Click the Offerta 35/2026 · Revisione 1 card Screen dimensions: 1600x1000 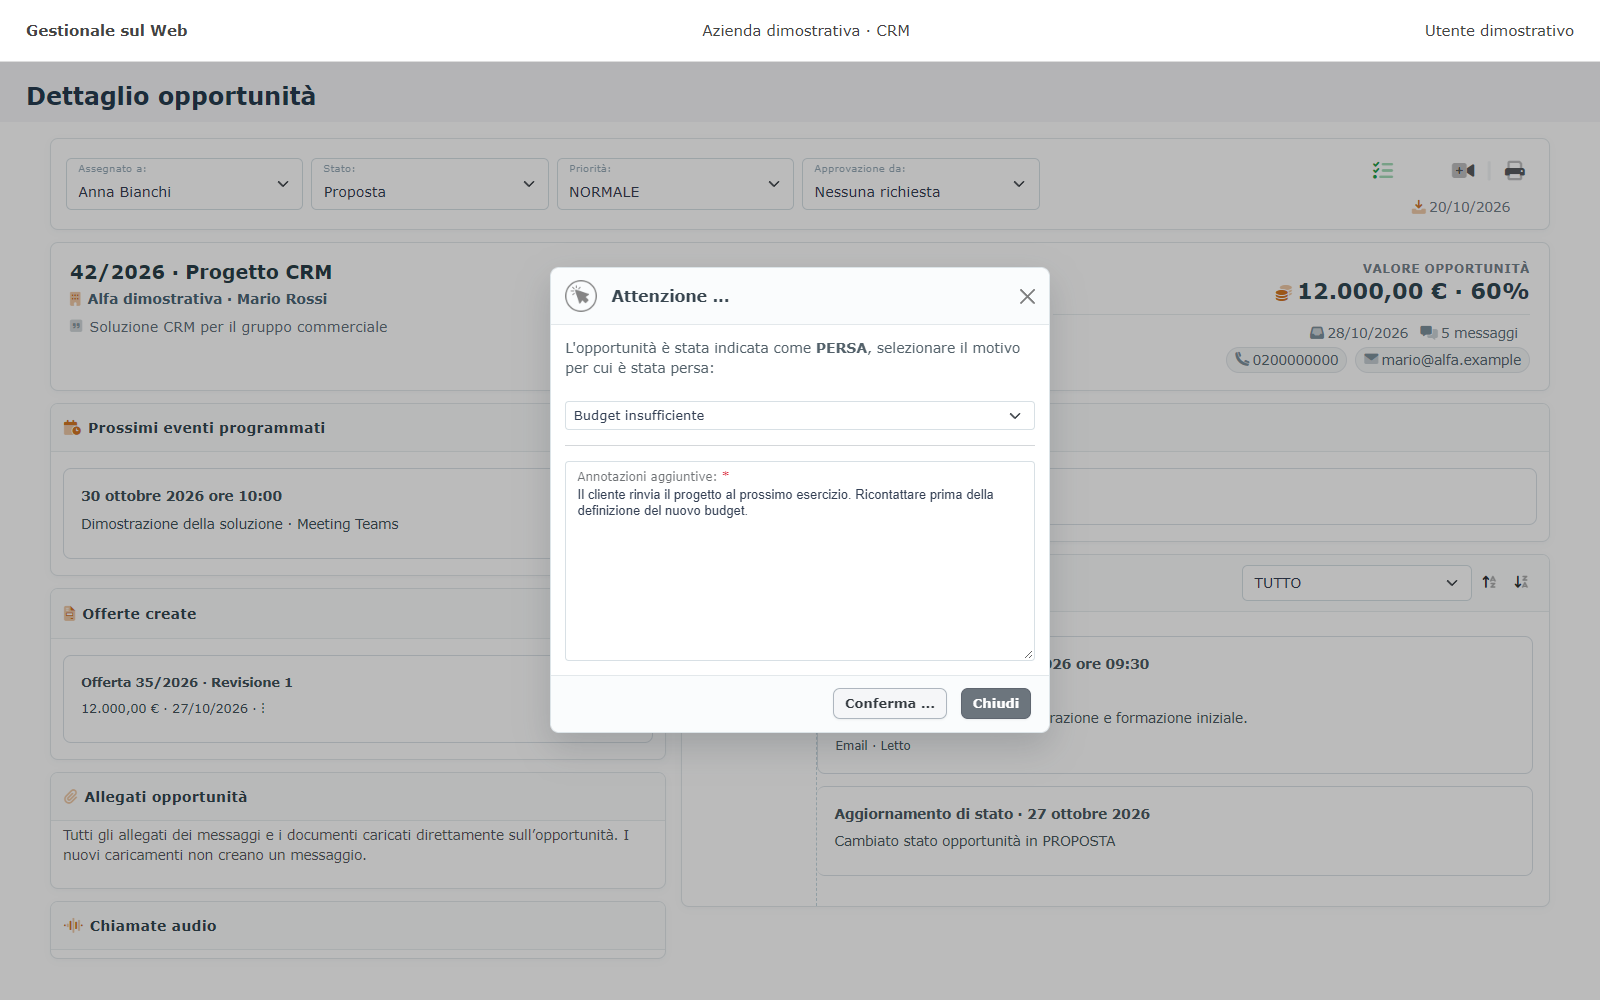(x=357, y=699)
